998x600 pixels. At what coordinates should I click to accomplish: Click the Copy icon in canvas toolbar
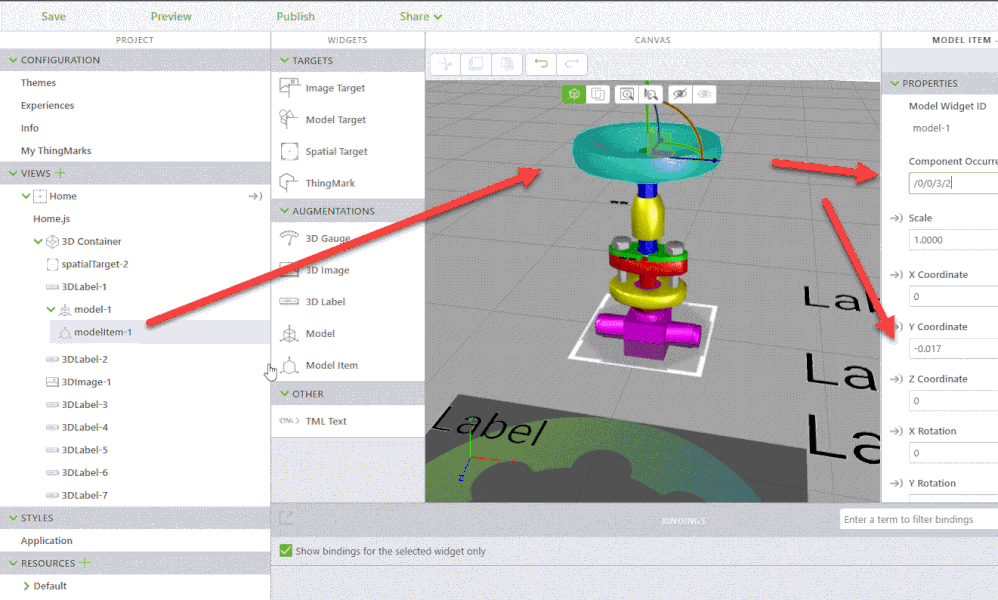(475, 64)
